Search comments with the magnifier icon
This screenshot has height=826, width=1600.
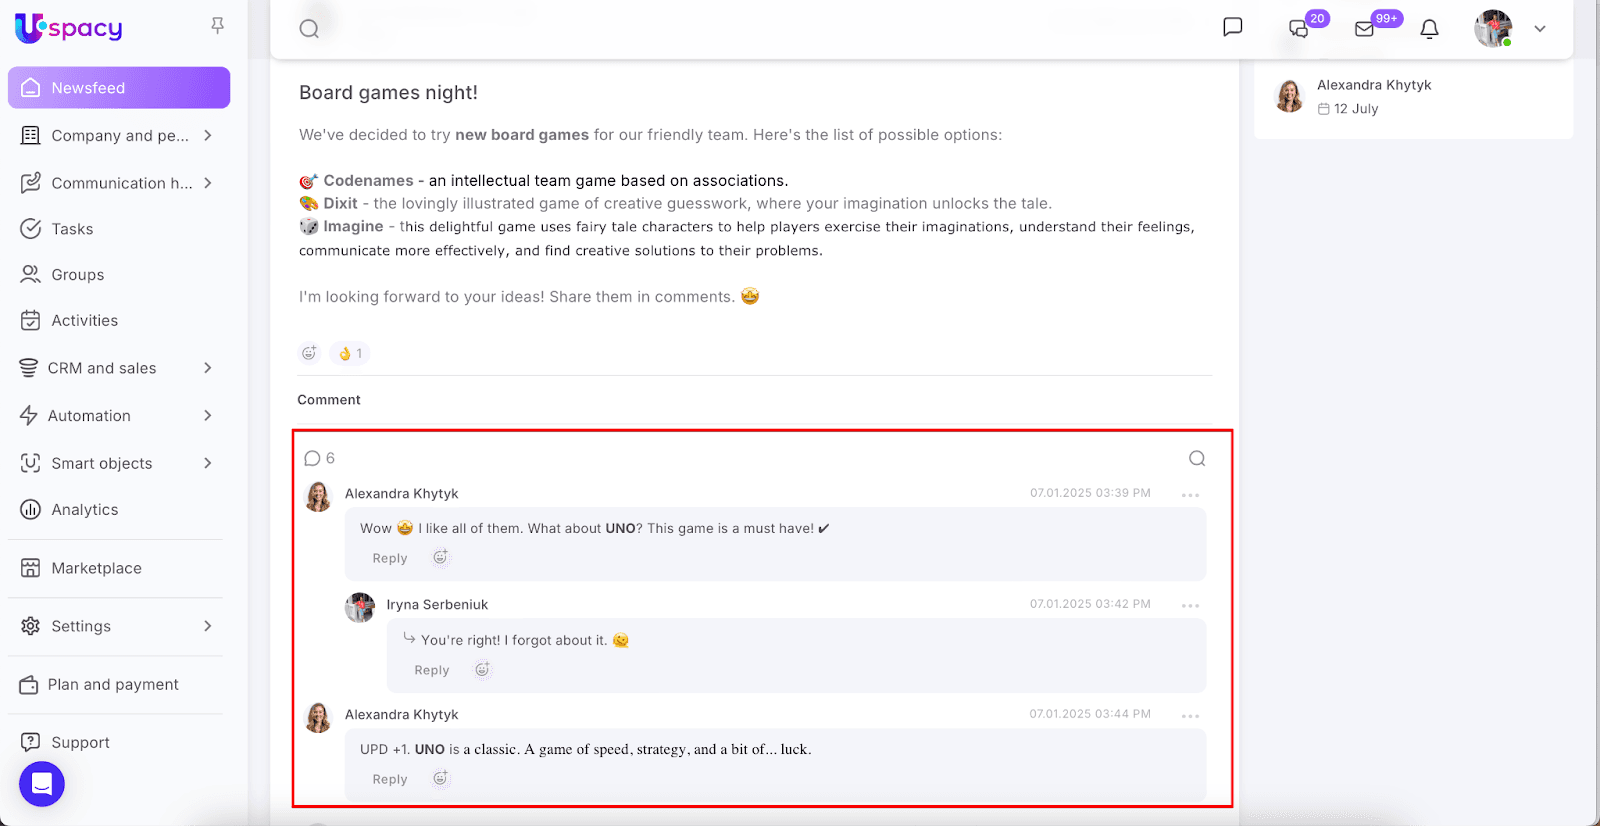[1197, 458]
